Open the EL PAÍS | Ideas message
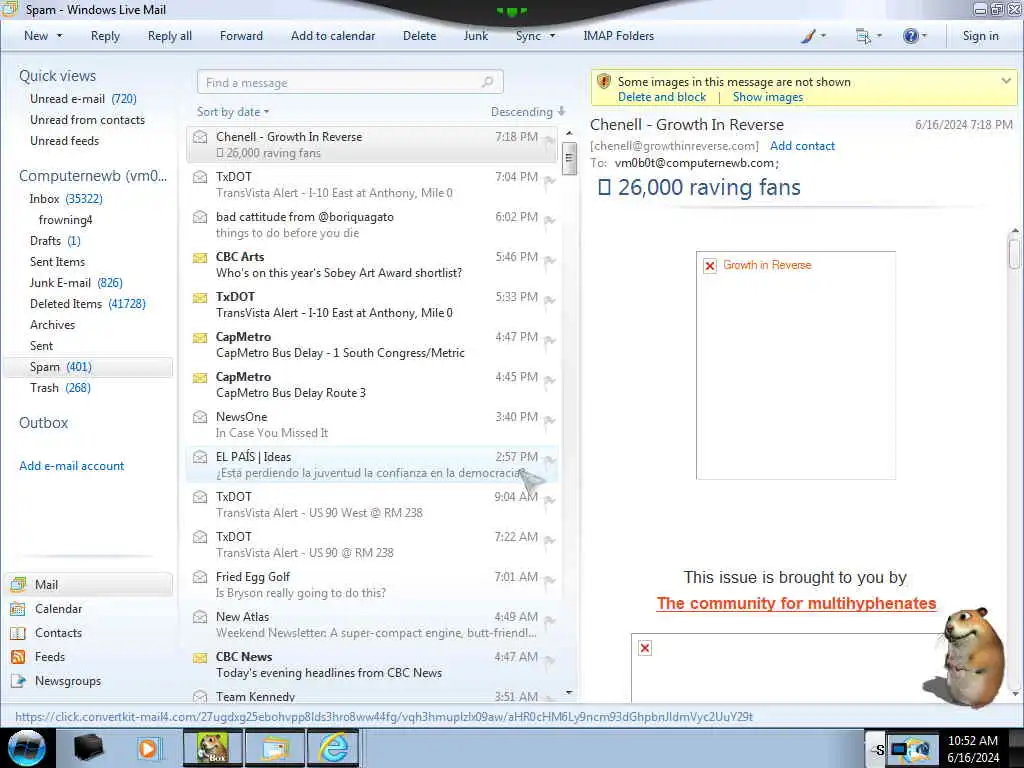The image size is (1024, 768). 372,464
